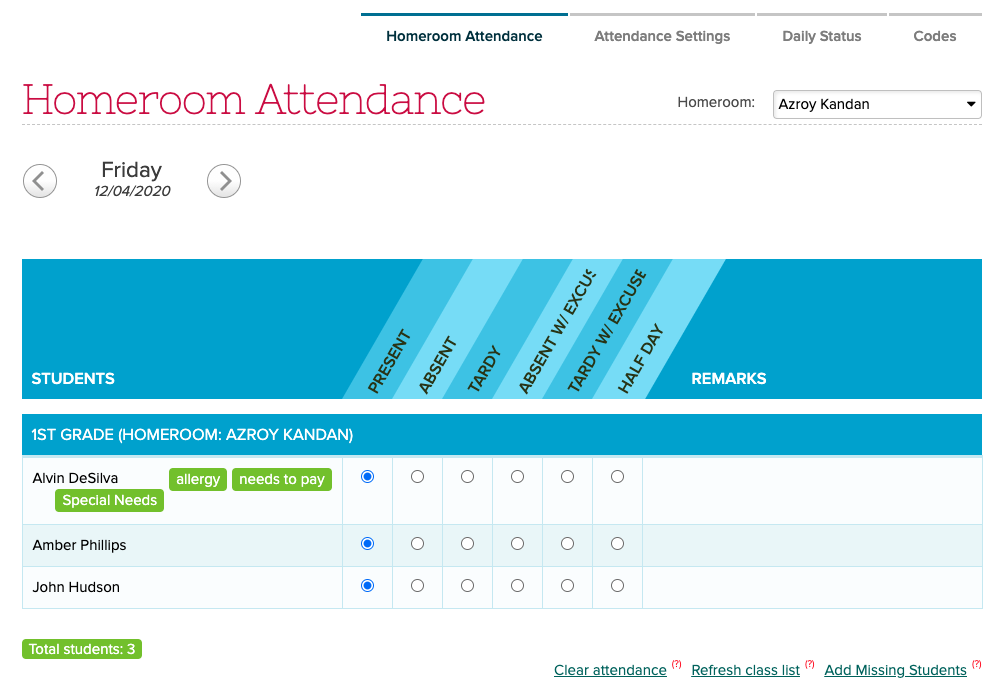Click help icon next to Clear attendance
The height and width of the screenshot is (696, 1005).
pos(677,664)
